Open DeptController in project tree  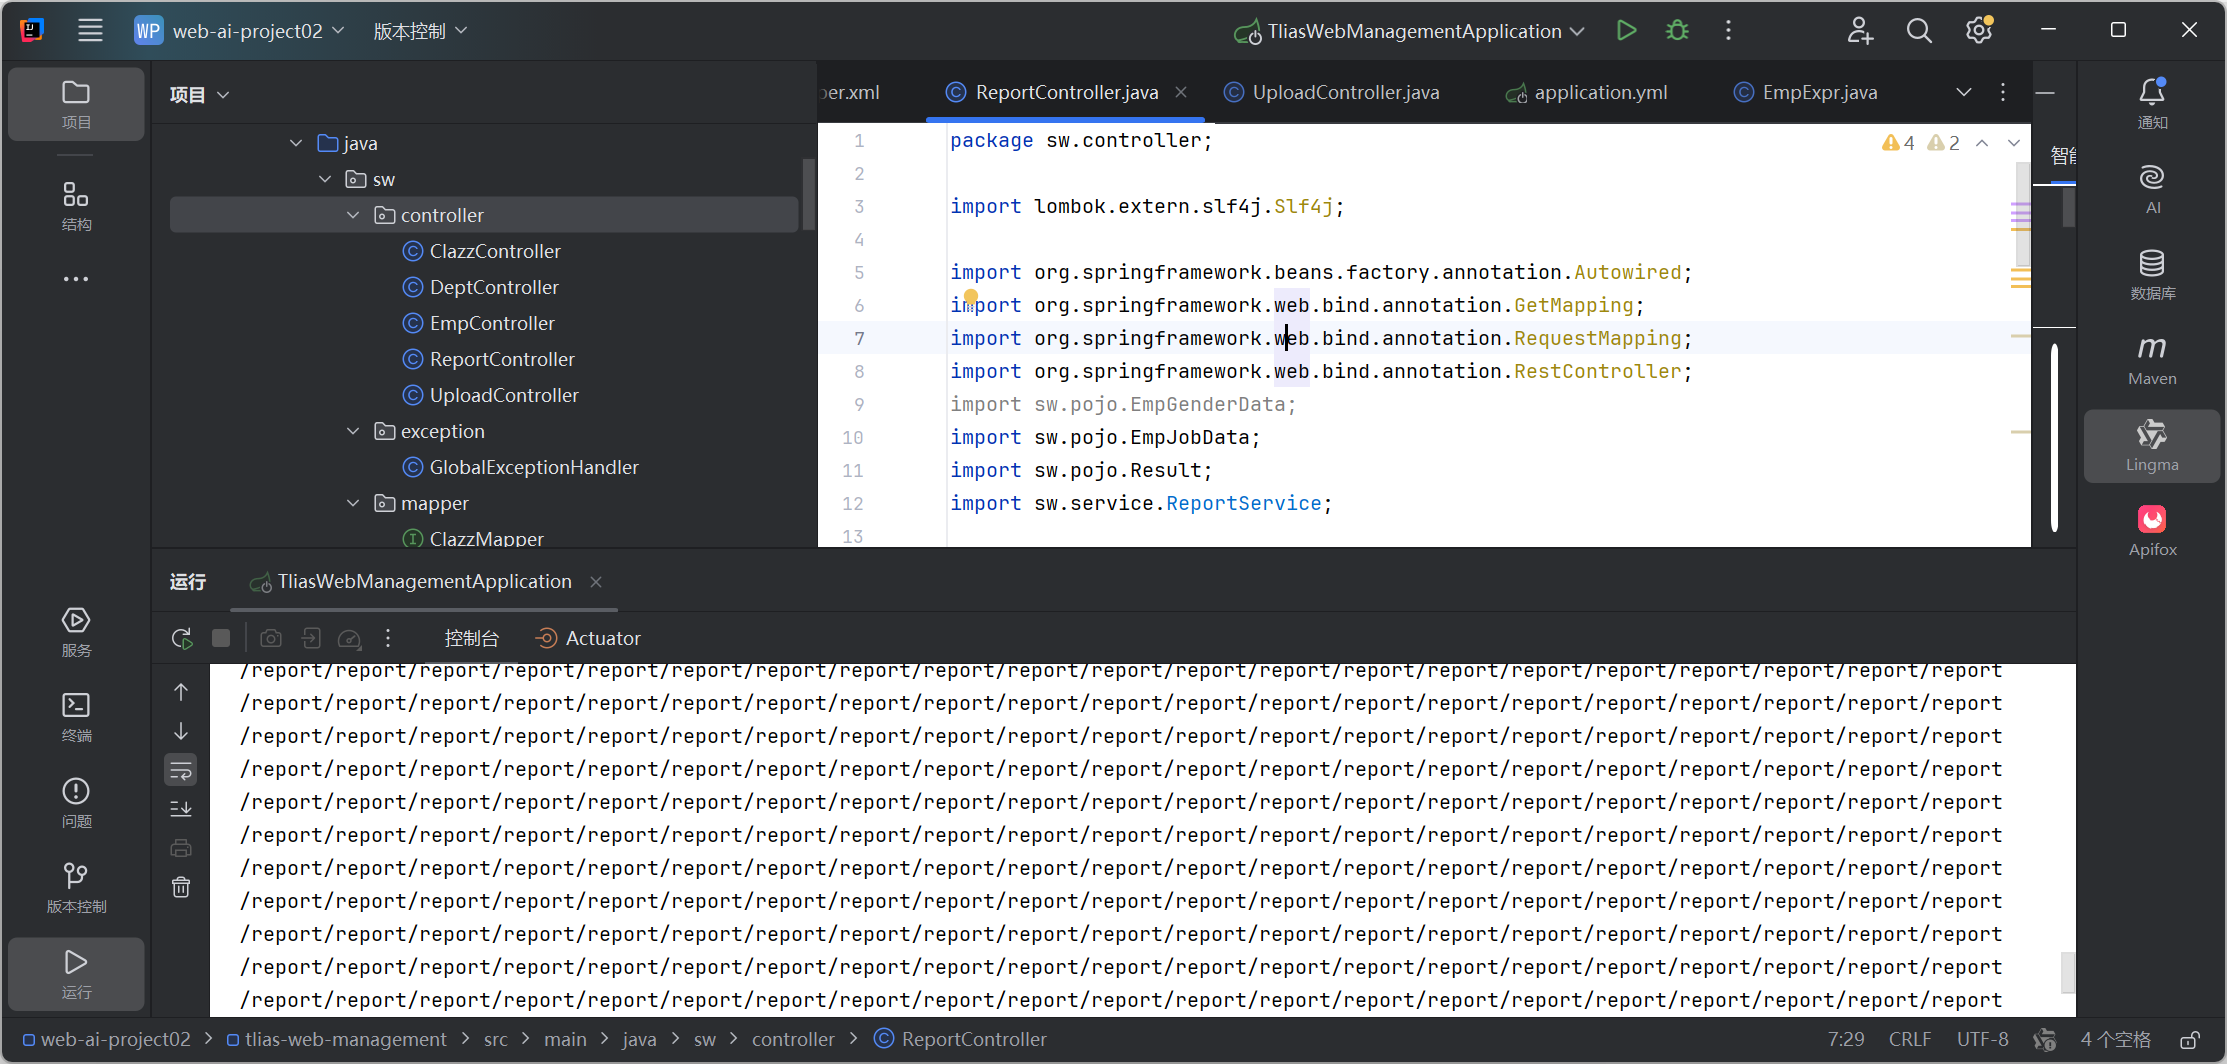[x=480, y=287]
